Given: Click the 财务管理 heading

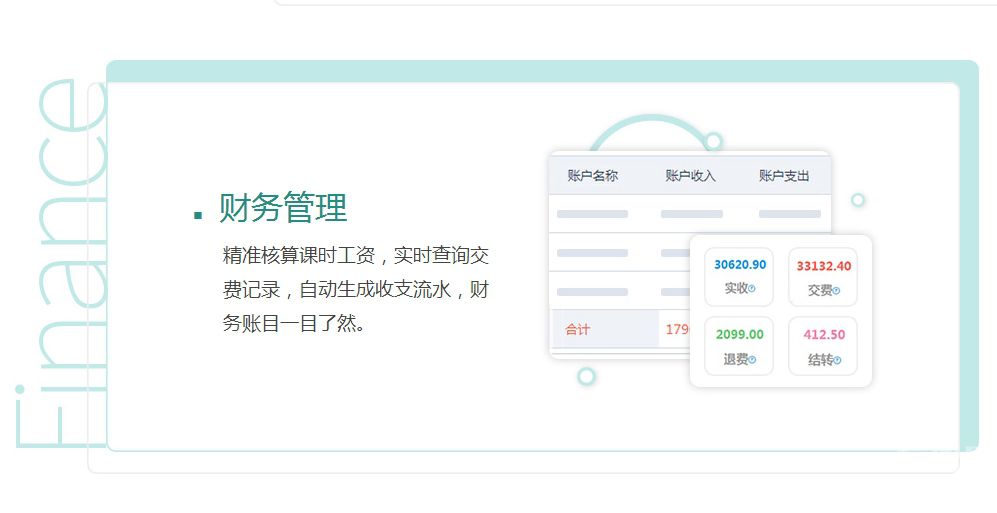Looking at the screenshot, I should click(283, 208).
